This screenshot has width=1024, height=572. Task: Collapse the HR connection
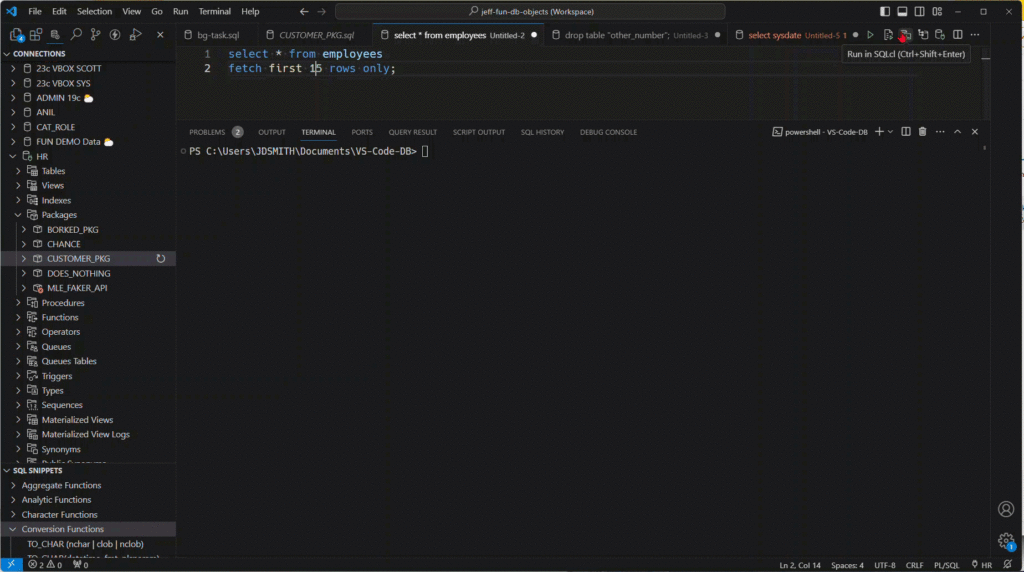click(13, 157)
